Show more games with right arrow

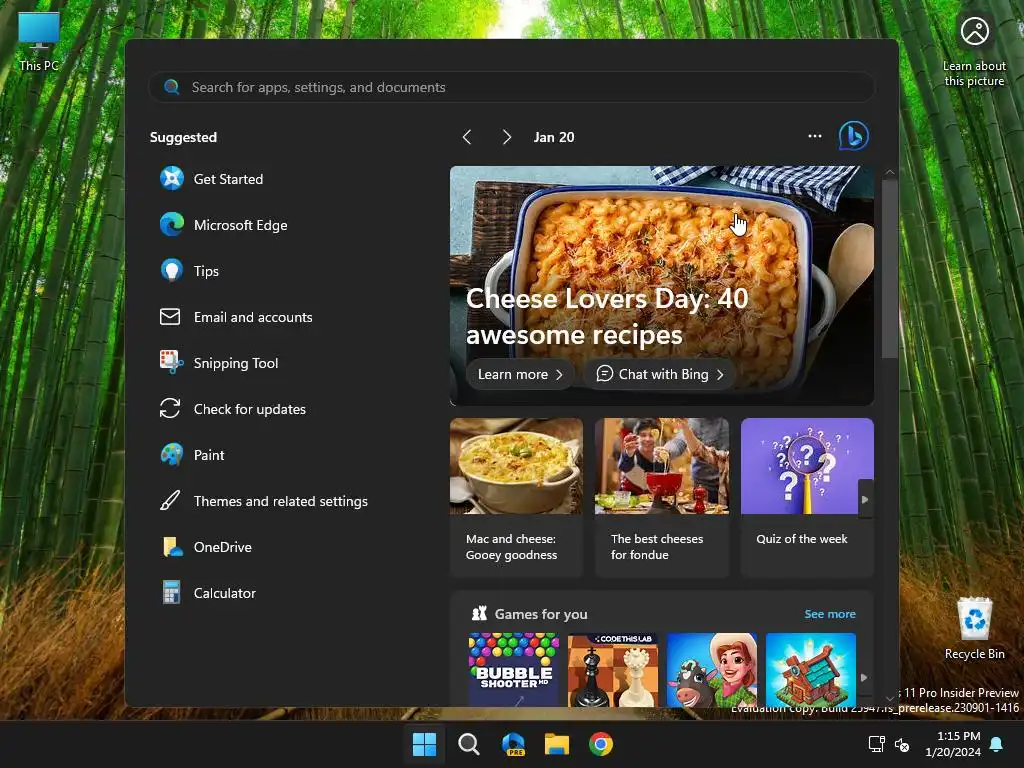coord(864,677)
